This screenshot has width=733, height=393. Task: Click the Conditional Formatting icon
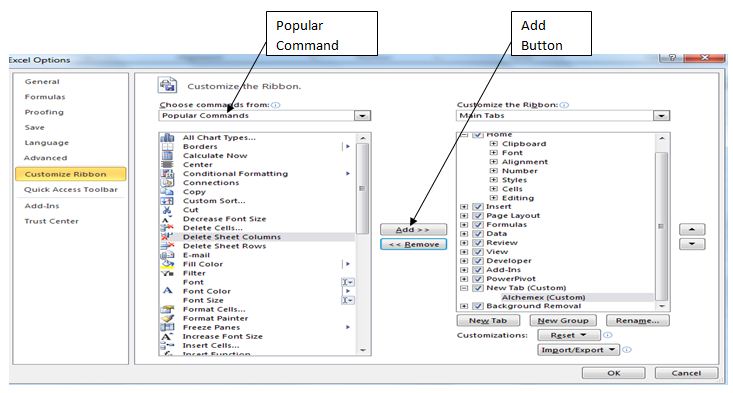coord(167,173)
